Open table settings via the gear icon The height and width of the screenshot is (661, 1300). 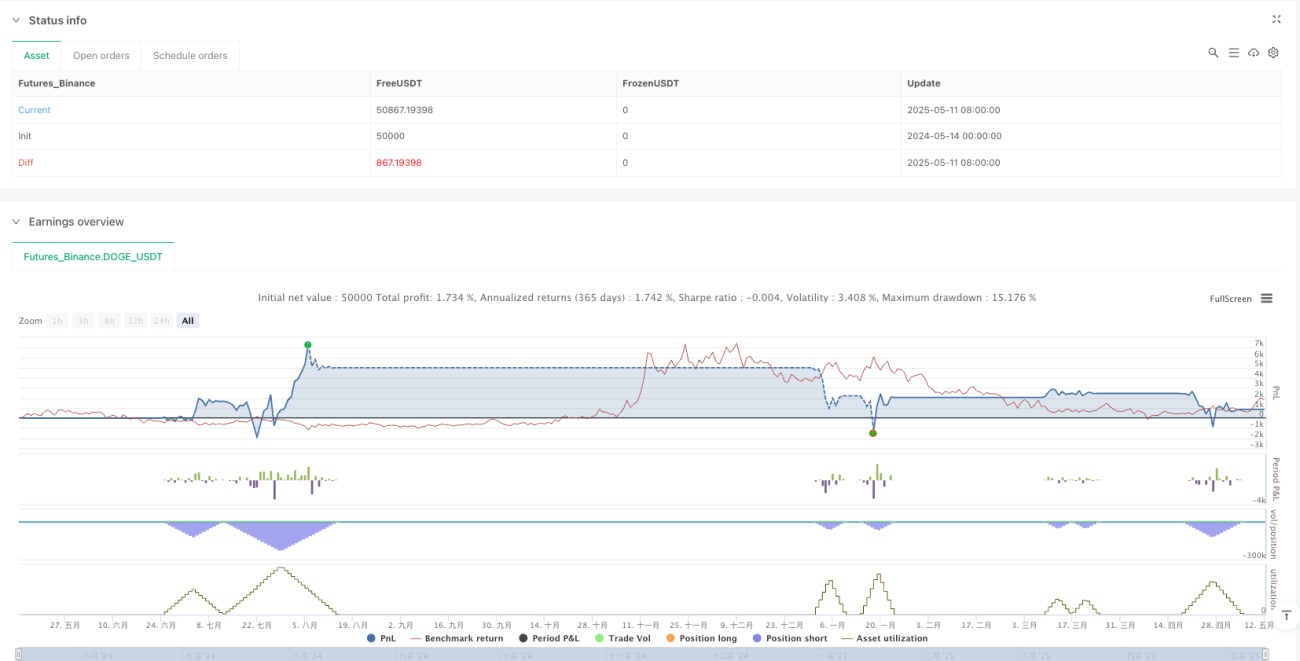[x=1273, y=52]
